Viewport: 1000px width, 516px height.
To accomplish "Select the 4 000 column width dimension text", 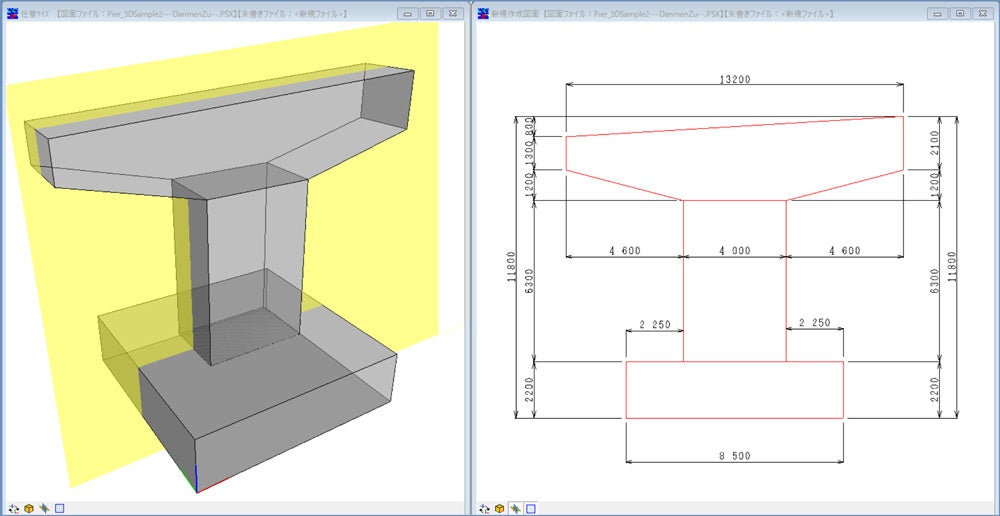I will click(x=734, y=251).
